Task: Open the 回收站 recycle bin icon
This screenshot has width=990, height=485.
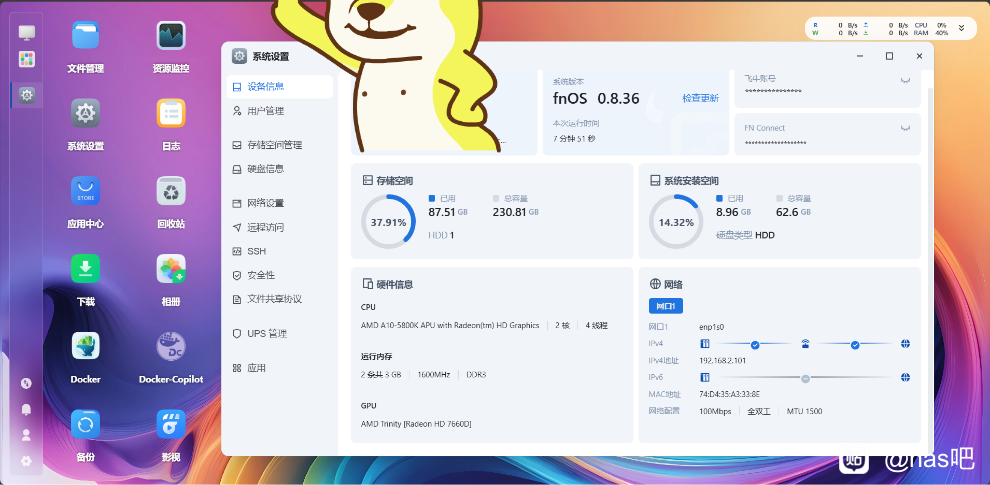Action: point(171,191)
